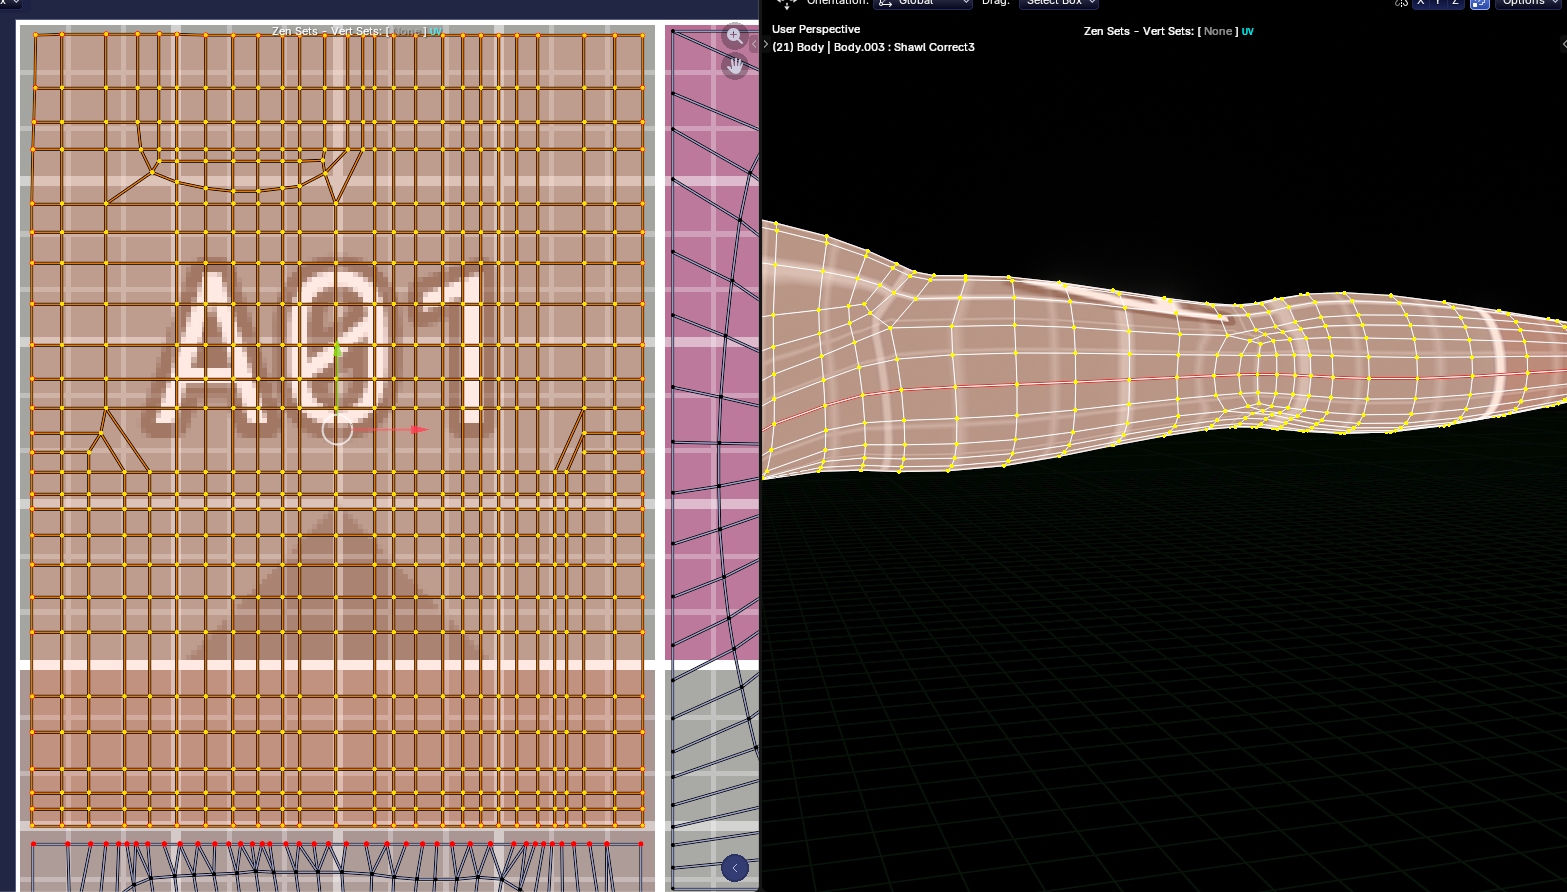Screen dimensions: 1567x892
Task: Click the red X-axis gizmo arrow
Action: pos(418,430)
